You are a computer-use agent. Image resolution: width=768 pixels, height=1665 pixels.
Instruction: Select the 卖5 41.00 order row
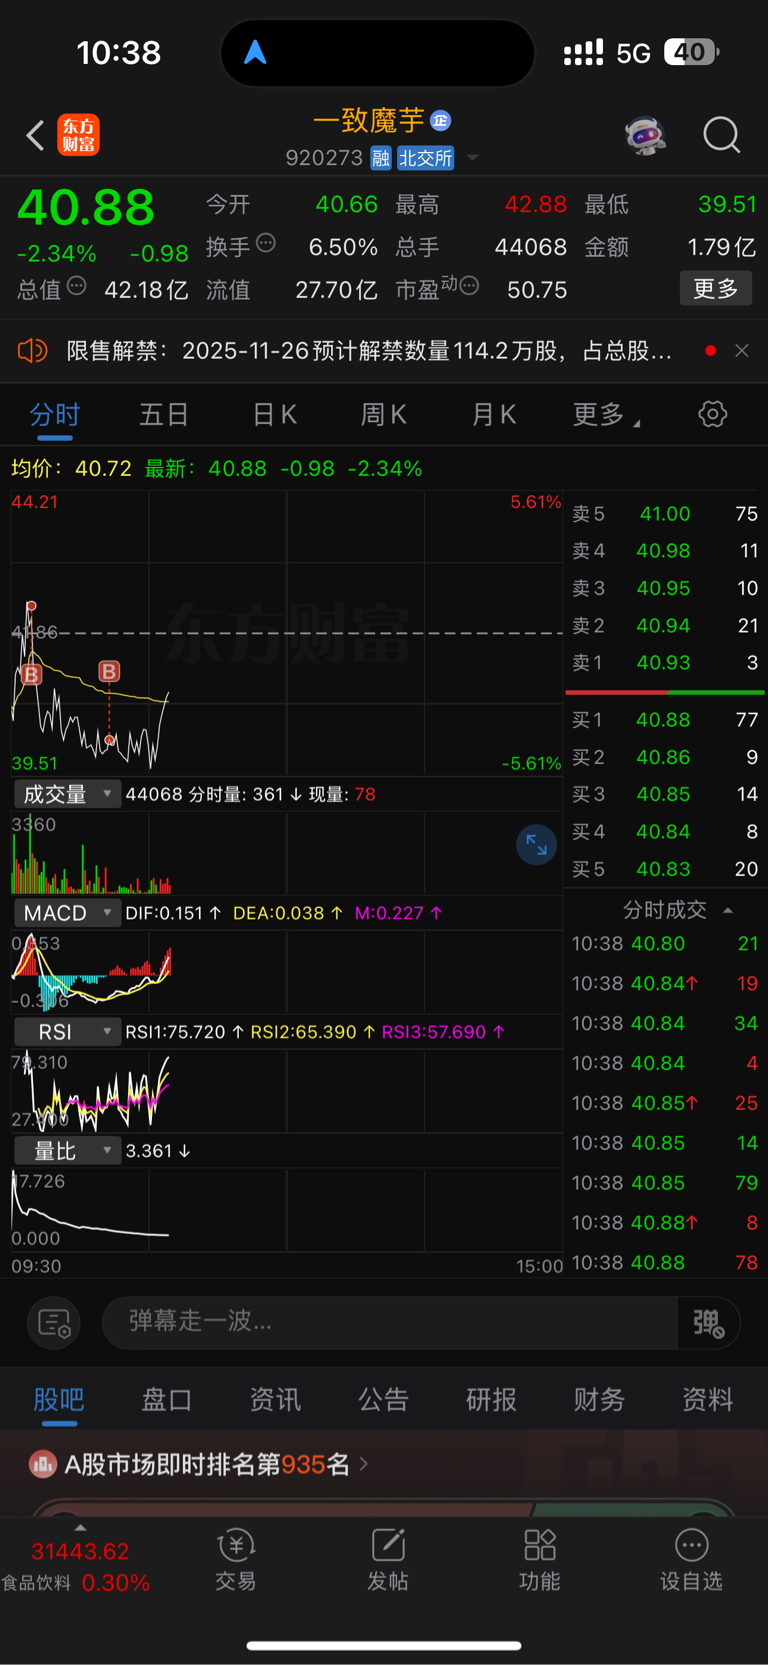point(665,514)
